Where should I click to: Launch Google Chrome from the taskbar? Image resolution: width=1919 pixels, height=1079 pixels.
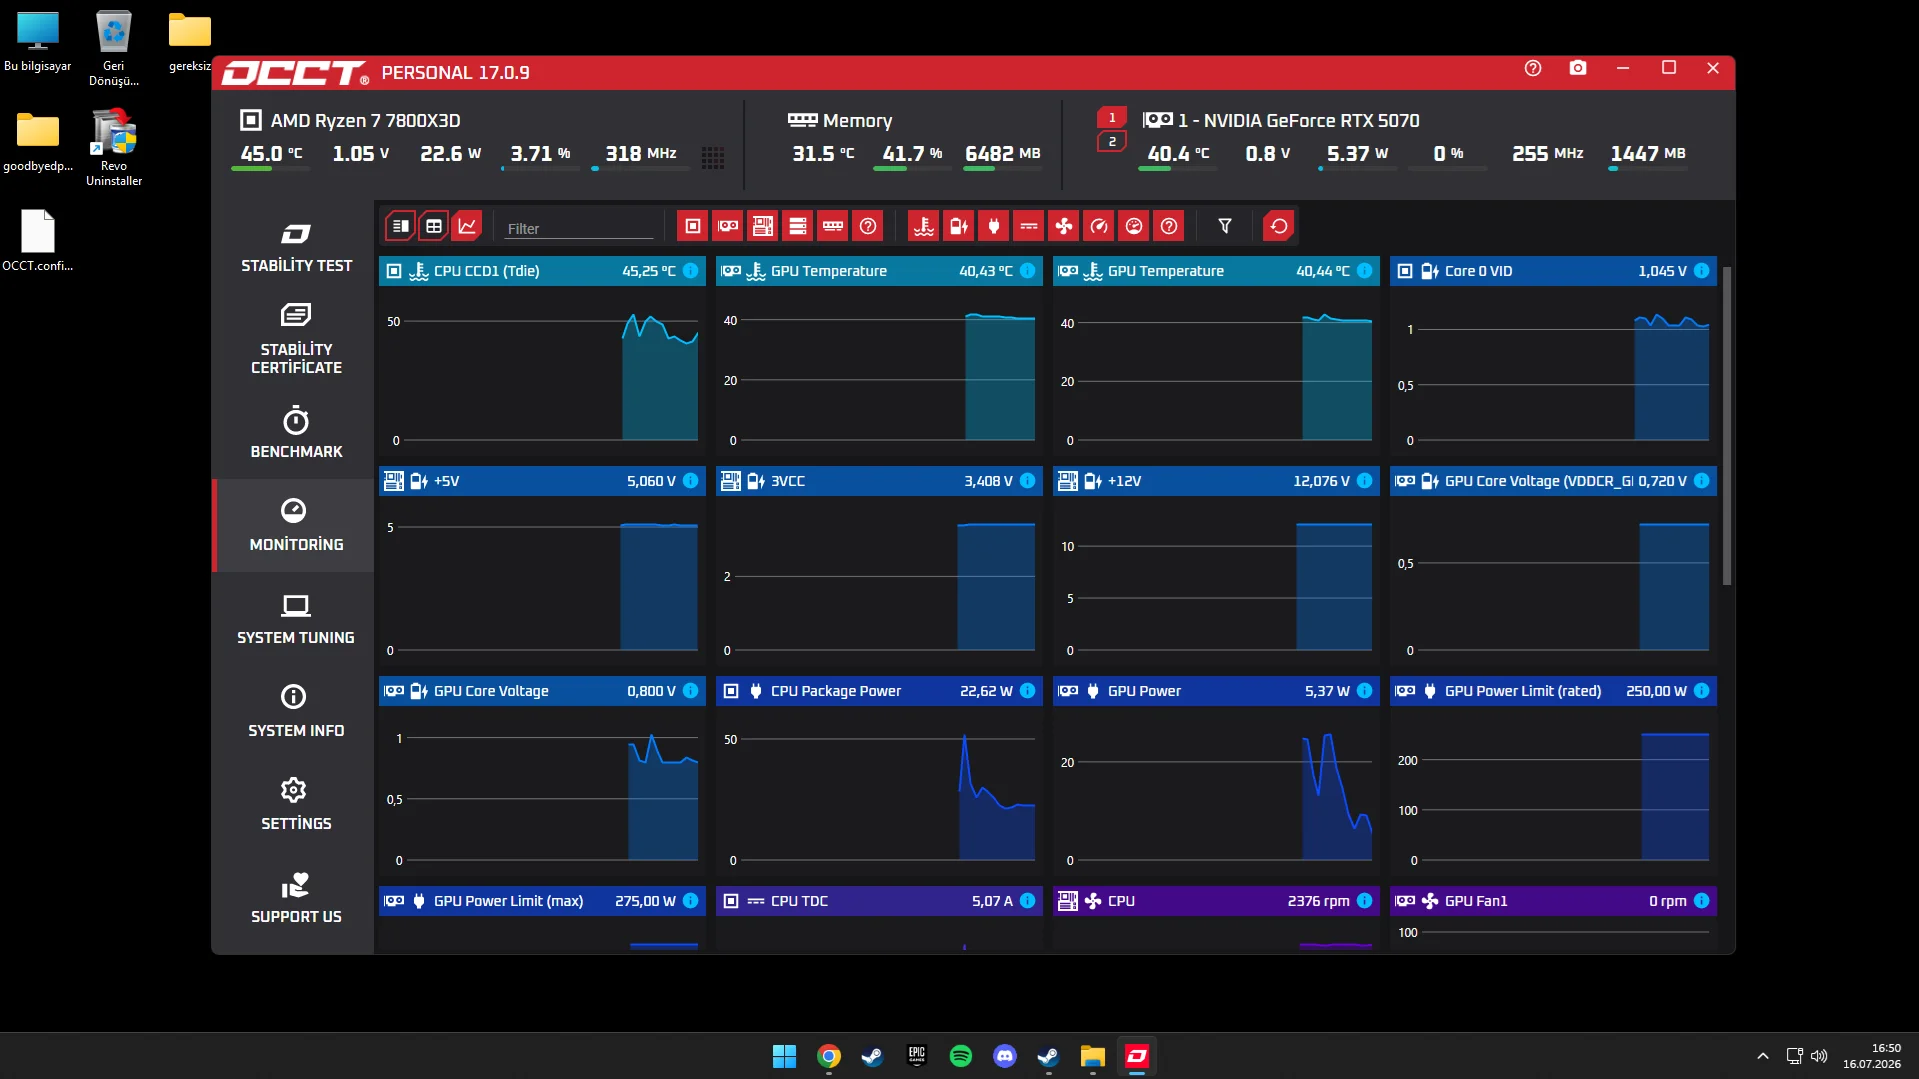point(829,1056)
